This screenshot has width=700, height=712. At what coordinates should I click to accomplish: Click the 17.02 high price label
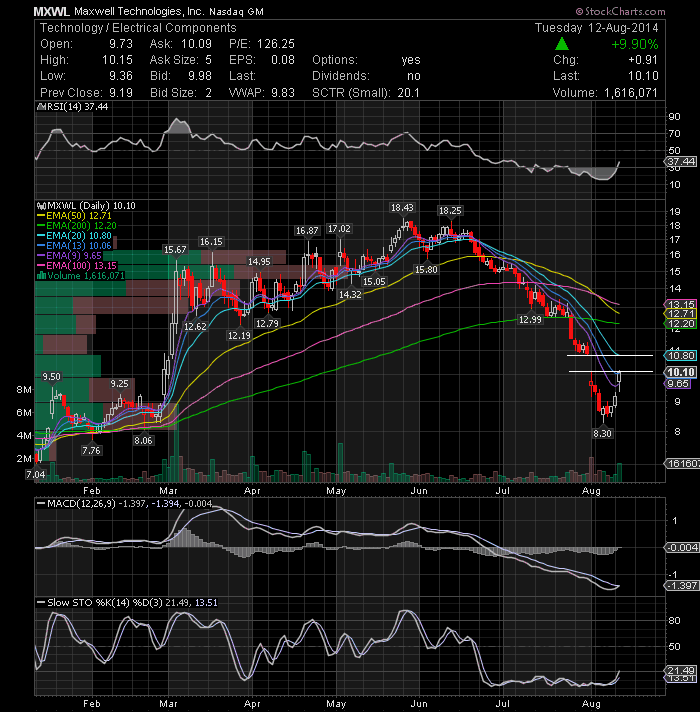pos(339,229)
